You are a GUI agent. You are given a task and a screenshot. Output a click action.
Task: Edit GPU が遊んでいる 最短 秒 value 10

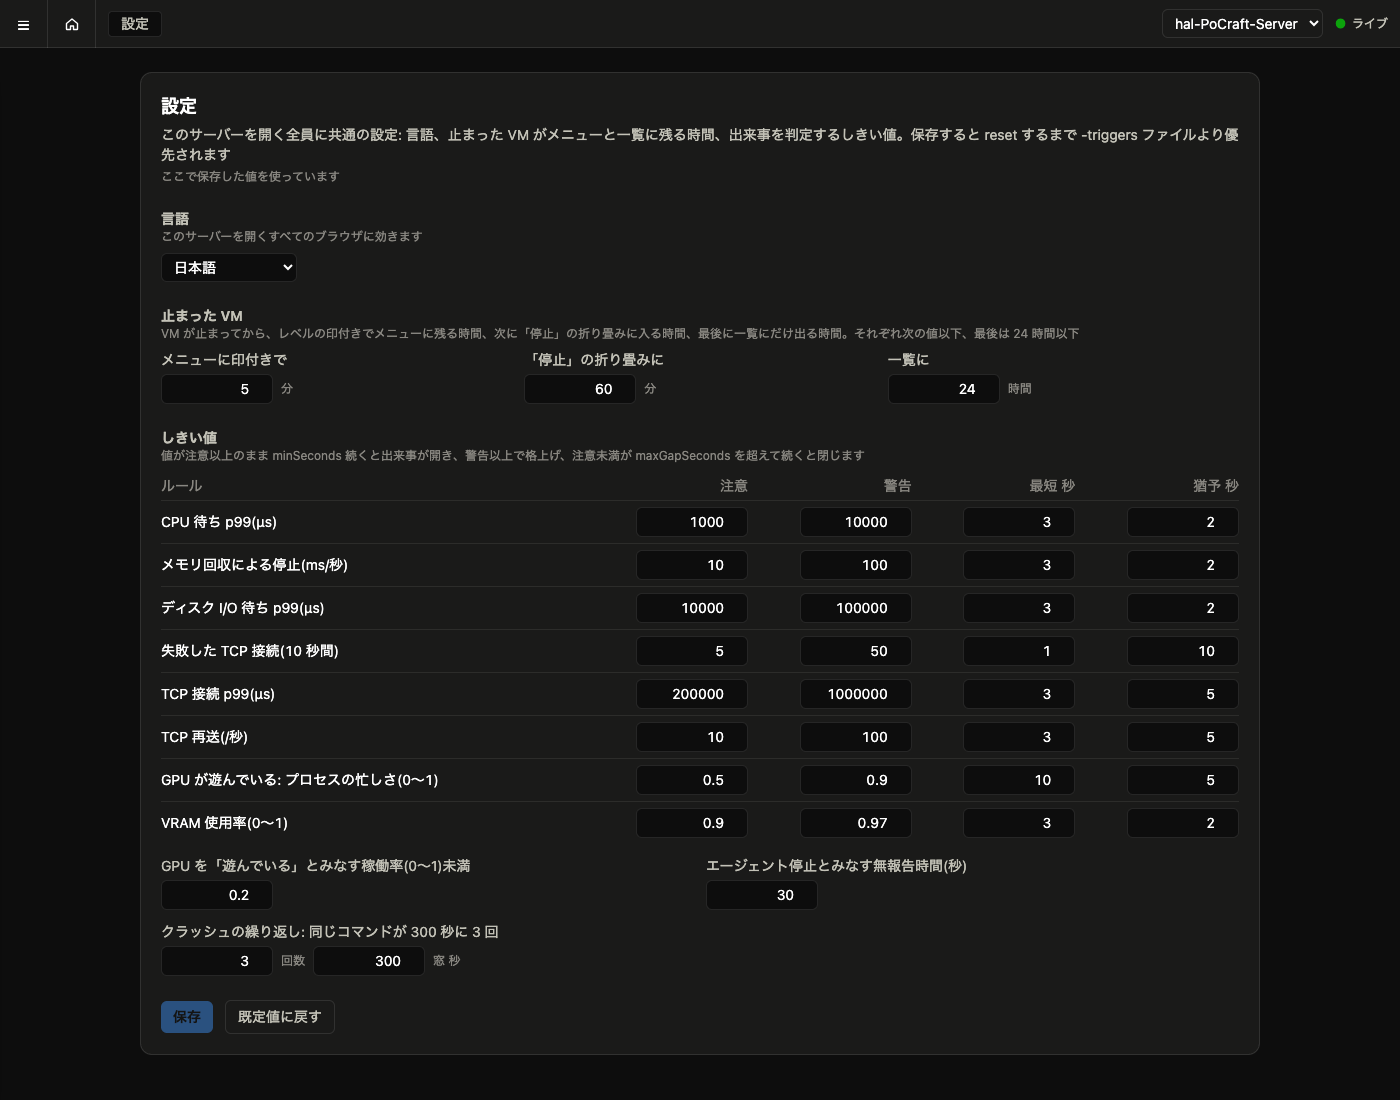coord(1019,780)
